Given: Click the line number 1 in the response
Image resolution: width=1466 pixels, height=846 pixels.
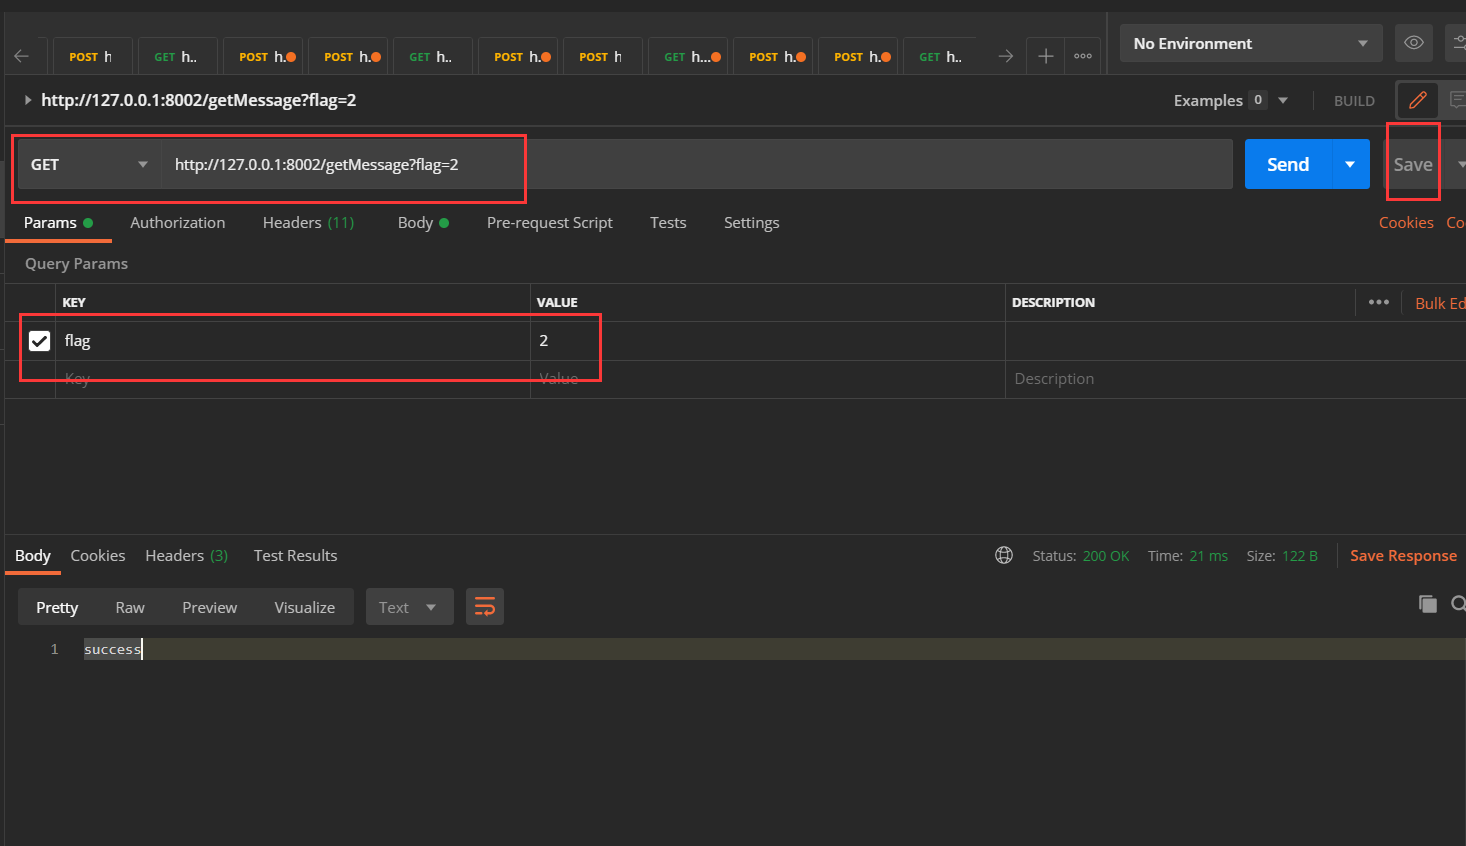Looking at the screenshot, I should pyautogui.click(x=54, y=649).
